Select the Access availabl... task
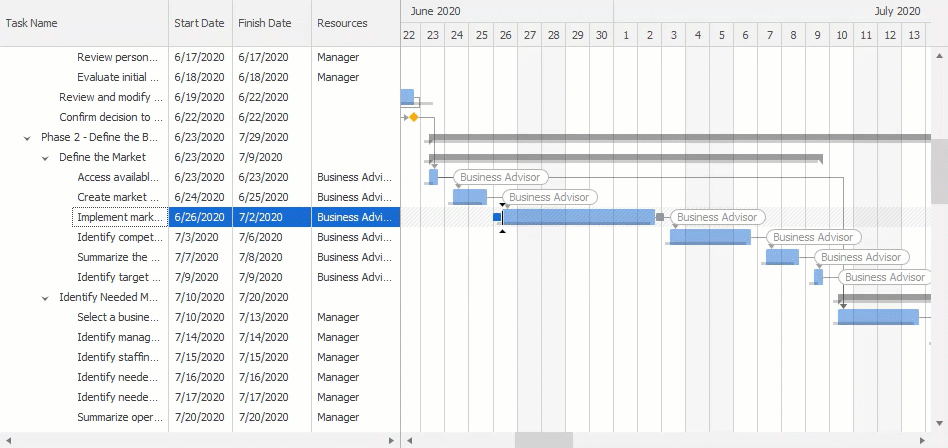 click(118, 177)
